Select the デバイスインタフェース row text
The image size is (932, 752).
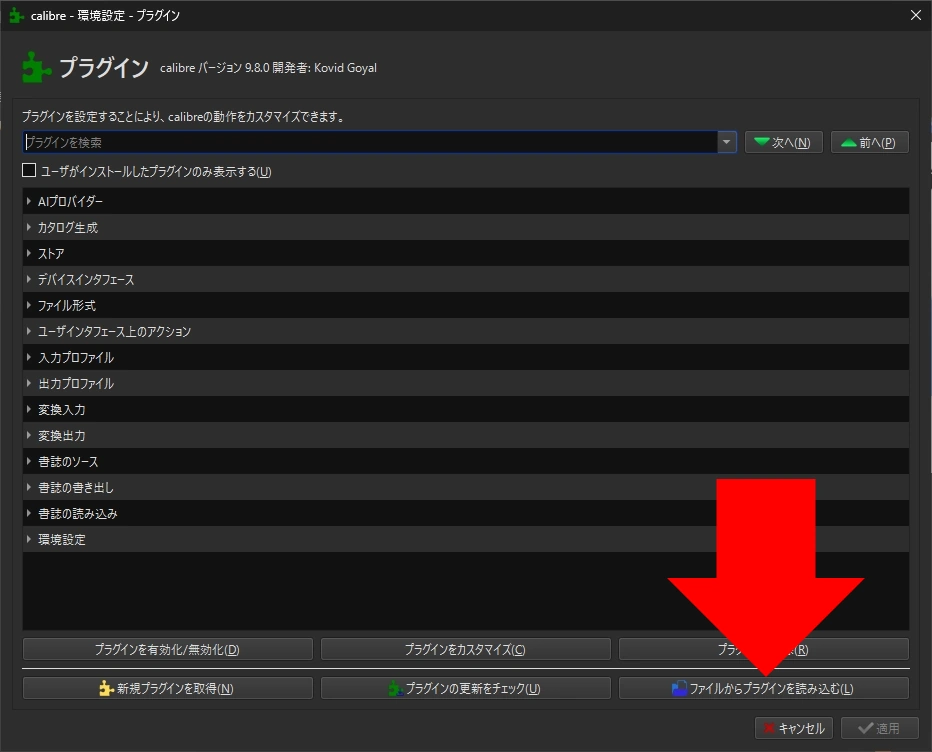tap(86, 279)
